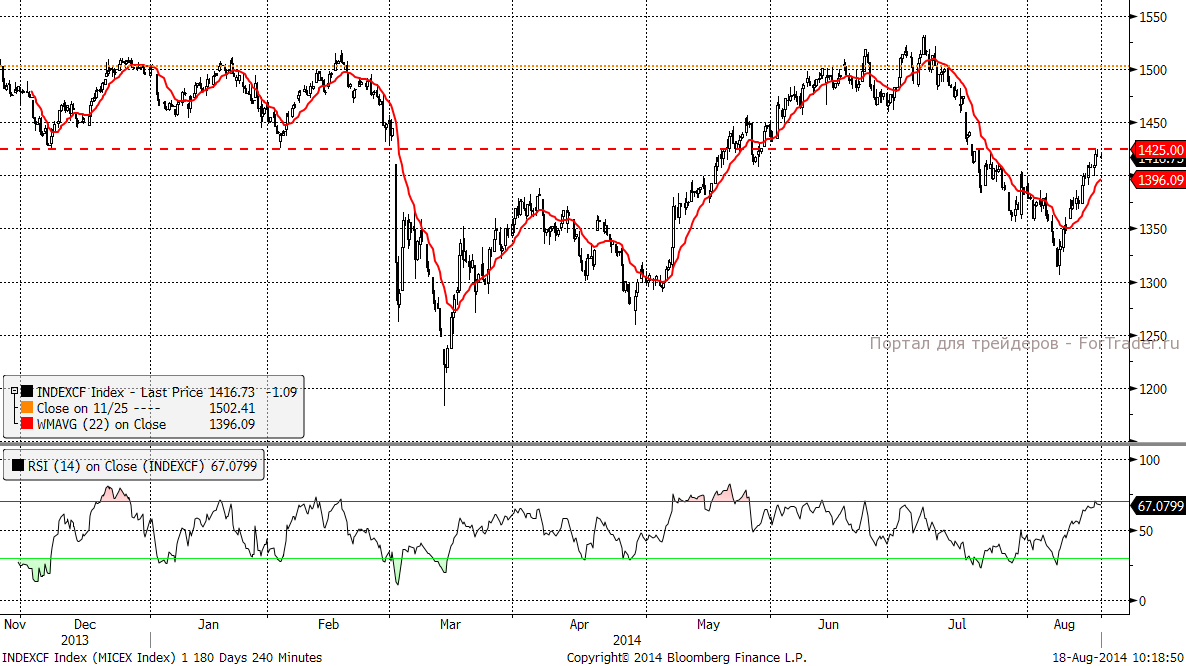Click the Nov month axis label
The image size is (1186, 666).
coord(15,624)
